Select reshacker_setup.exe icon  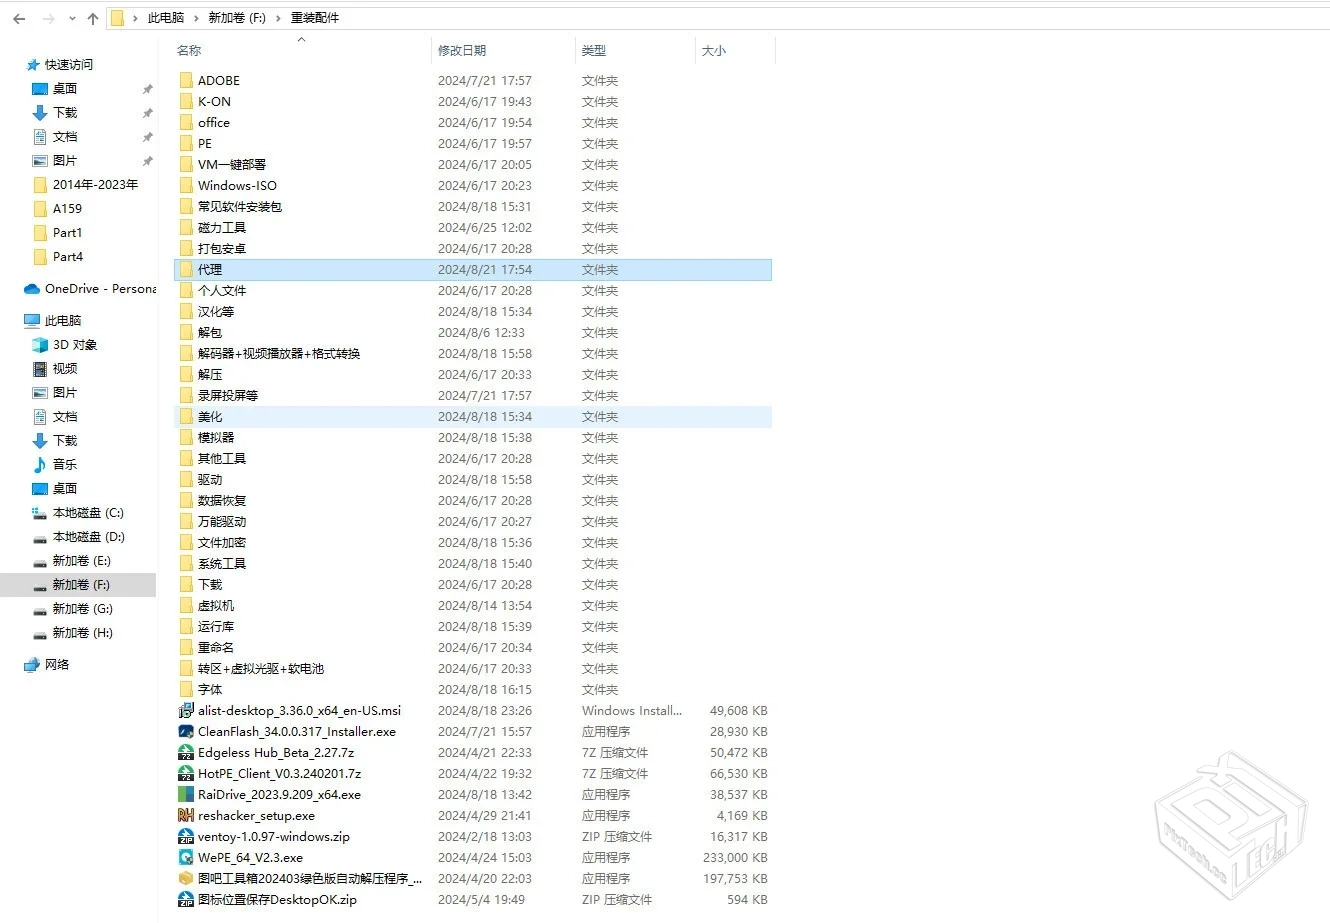(186, 816)
